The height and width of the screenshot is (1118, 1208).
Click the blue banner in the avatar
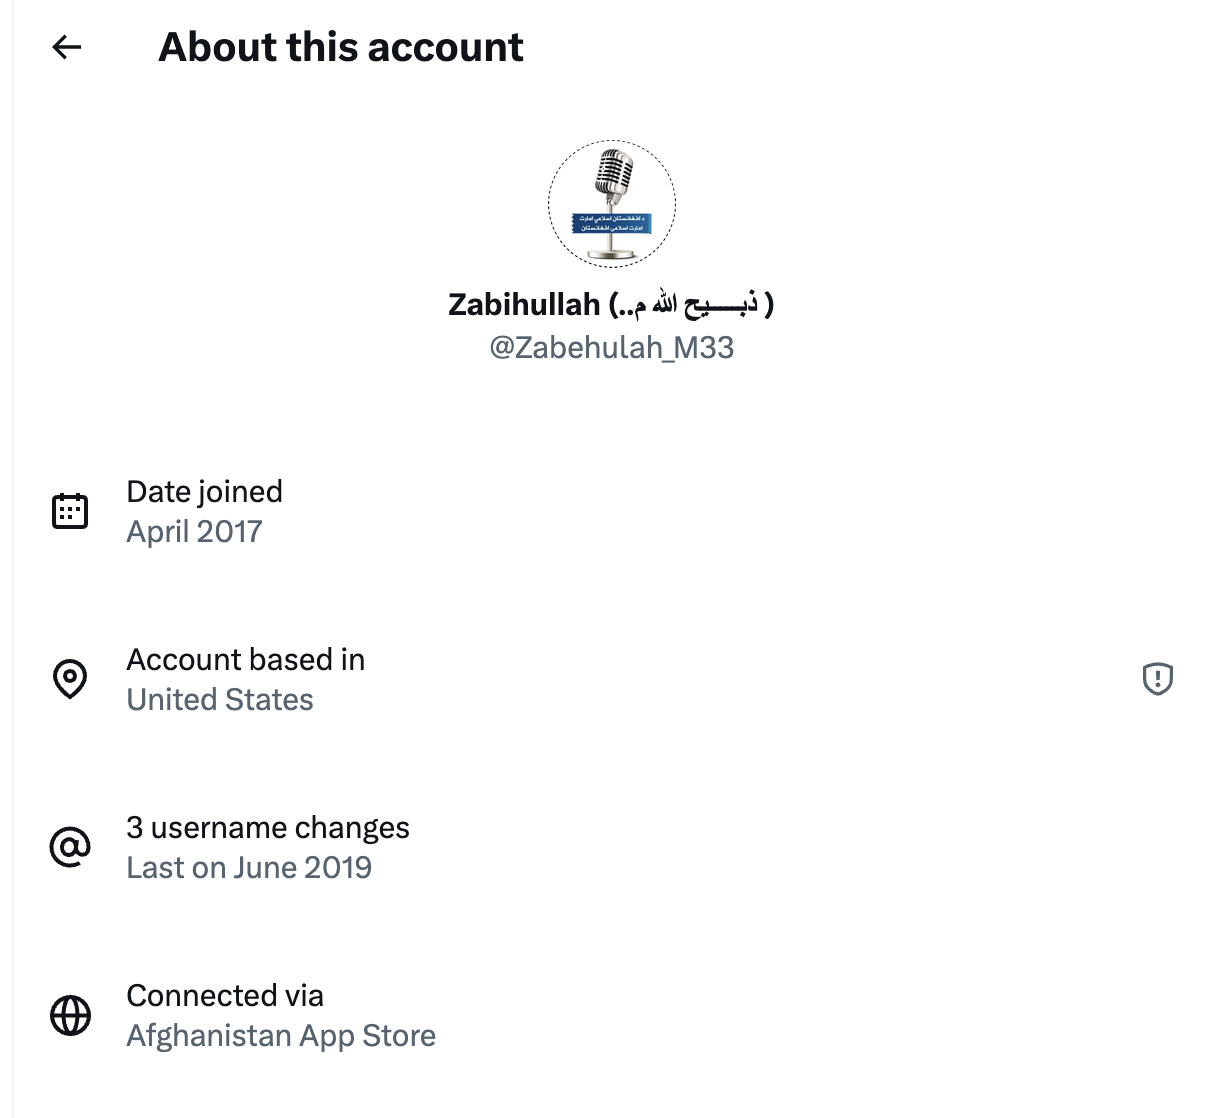[x=612, y=223]
